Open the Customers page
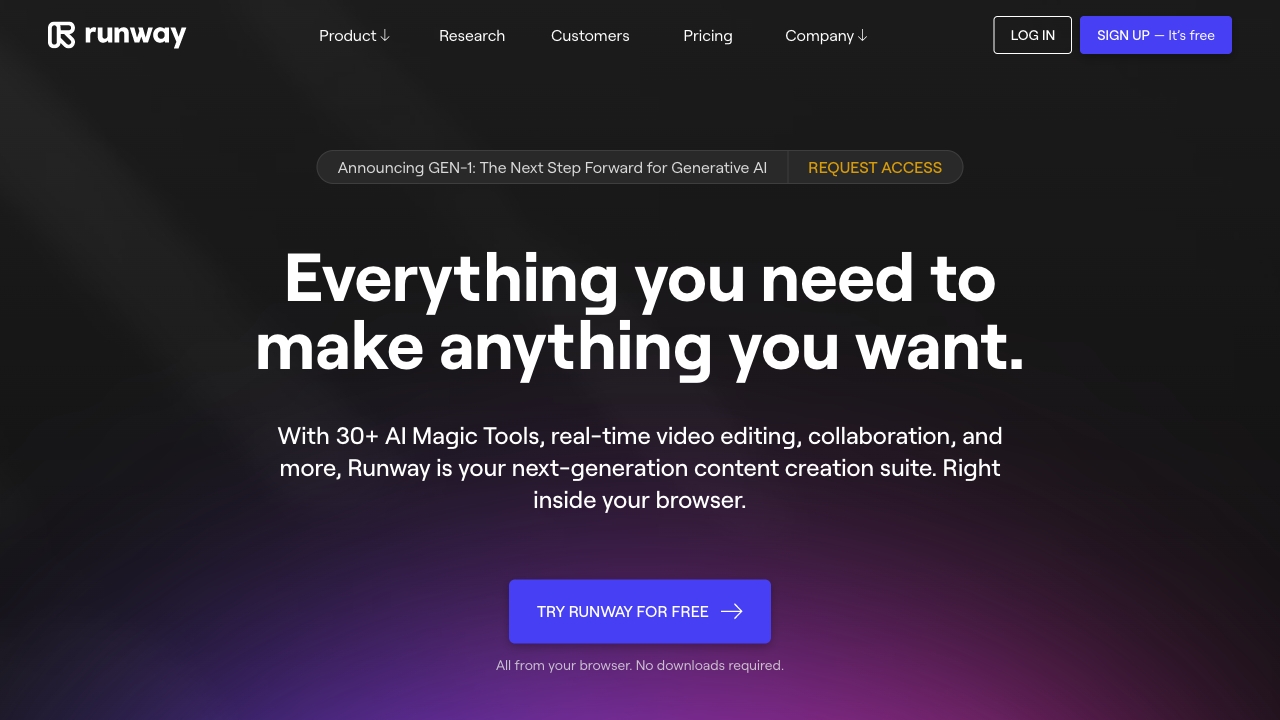 coord(590,36)
